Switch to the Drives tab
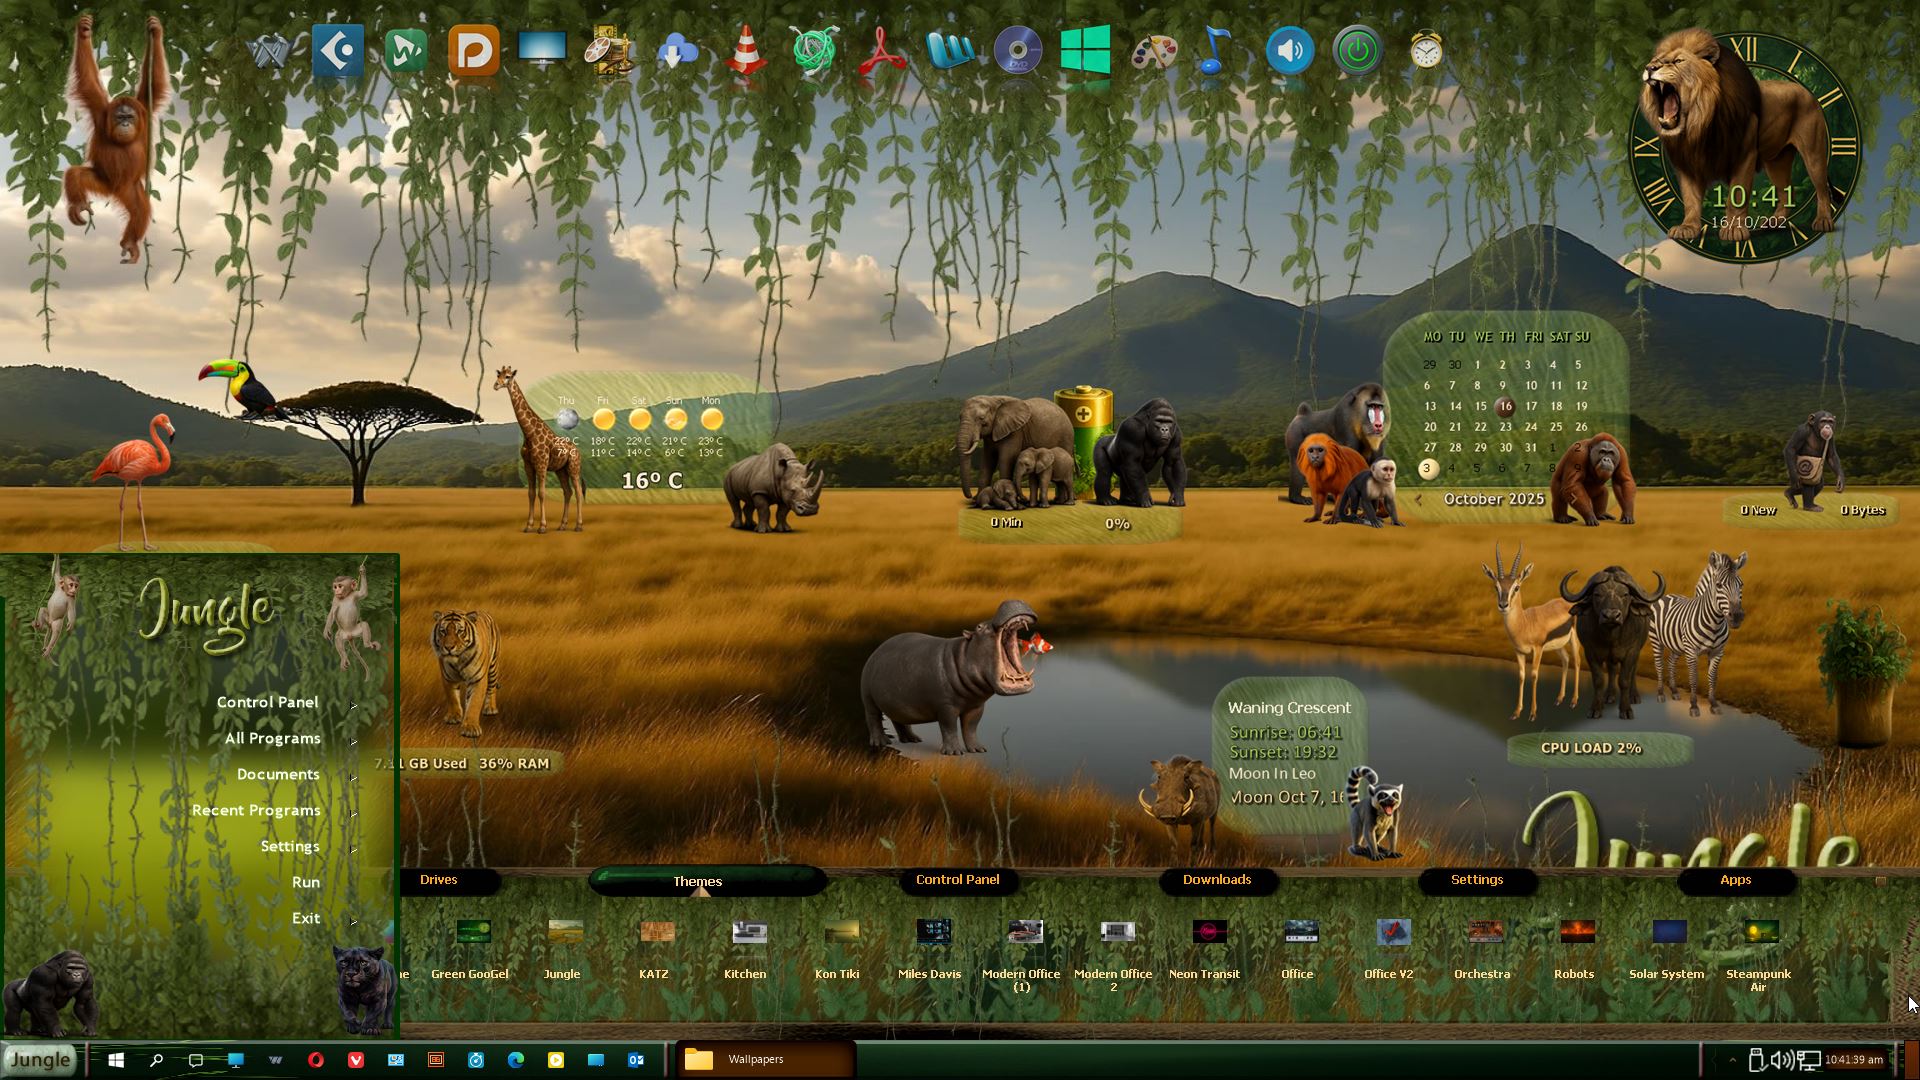 (x=438, y=880)
